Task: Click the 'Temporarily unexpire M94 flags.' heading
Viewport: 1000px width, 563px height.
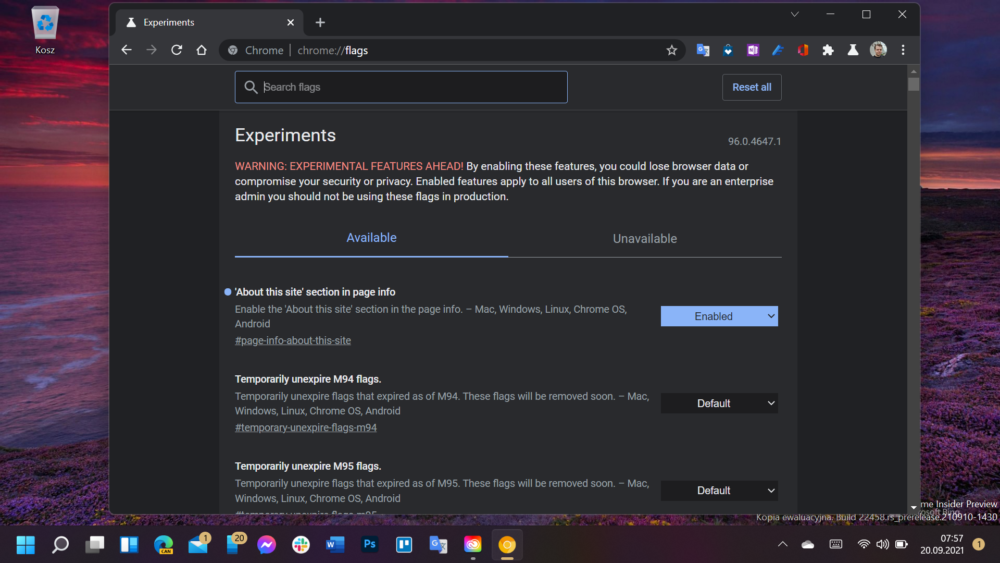Action: (x=308, y=379)
